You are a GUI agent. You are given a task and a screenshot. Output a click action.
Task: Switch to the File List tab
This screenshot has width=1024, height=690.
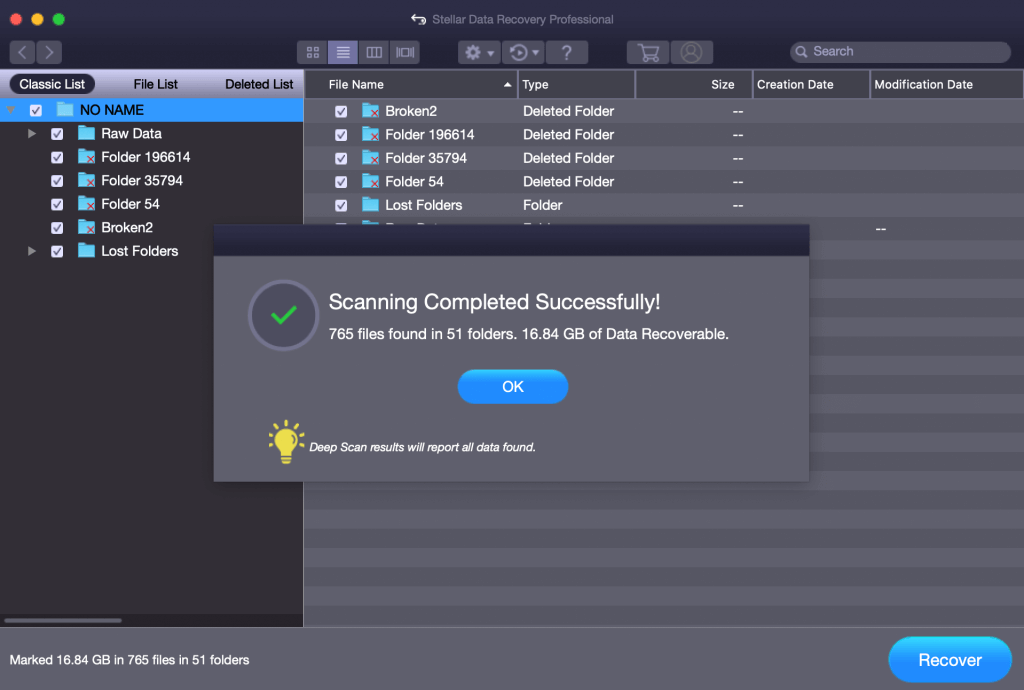(x=156, y=84)
